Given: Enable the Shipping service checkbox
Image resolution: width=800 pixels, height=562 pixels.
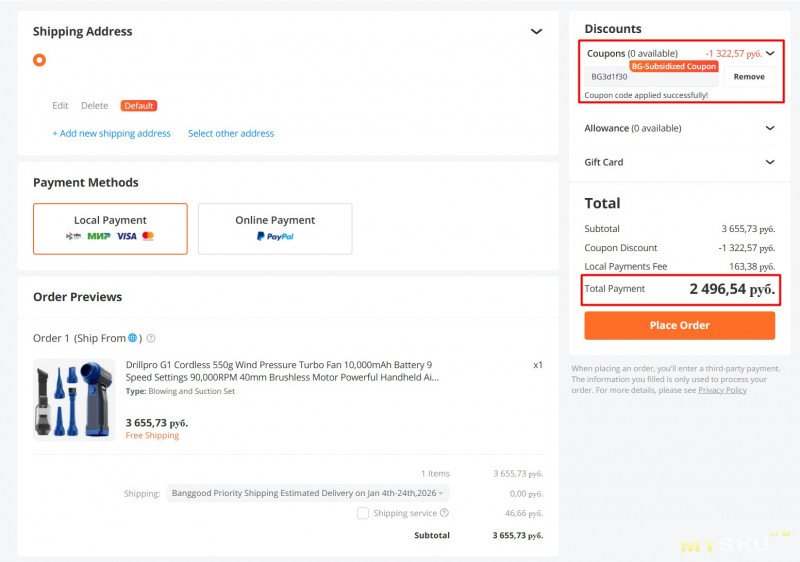Looking at the screenshot, I should (x=363, y=513).
